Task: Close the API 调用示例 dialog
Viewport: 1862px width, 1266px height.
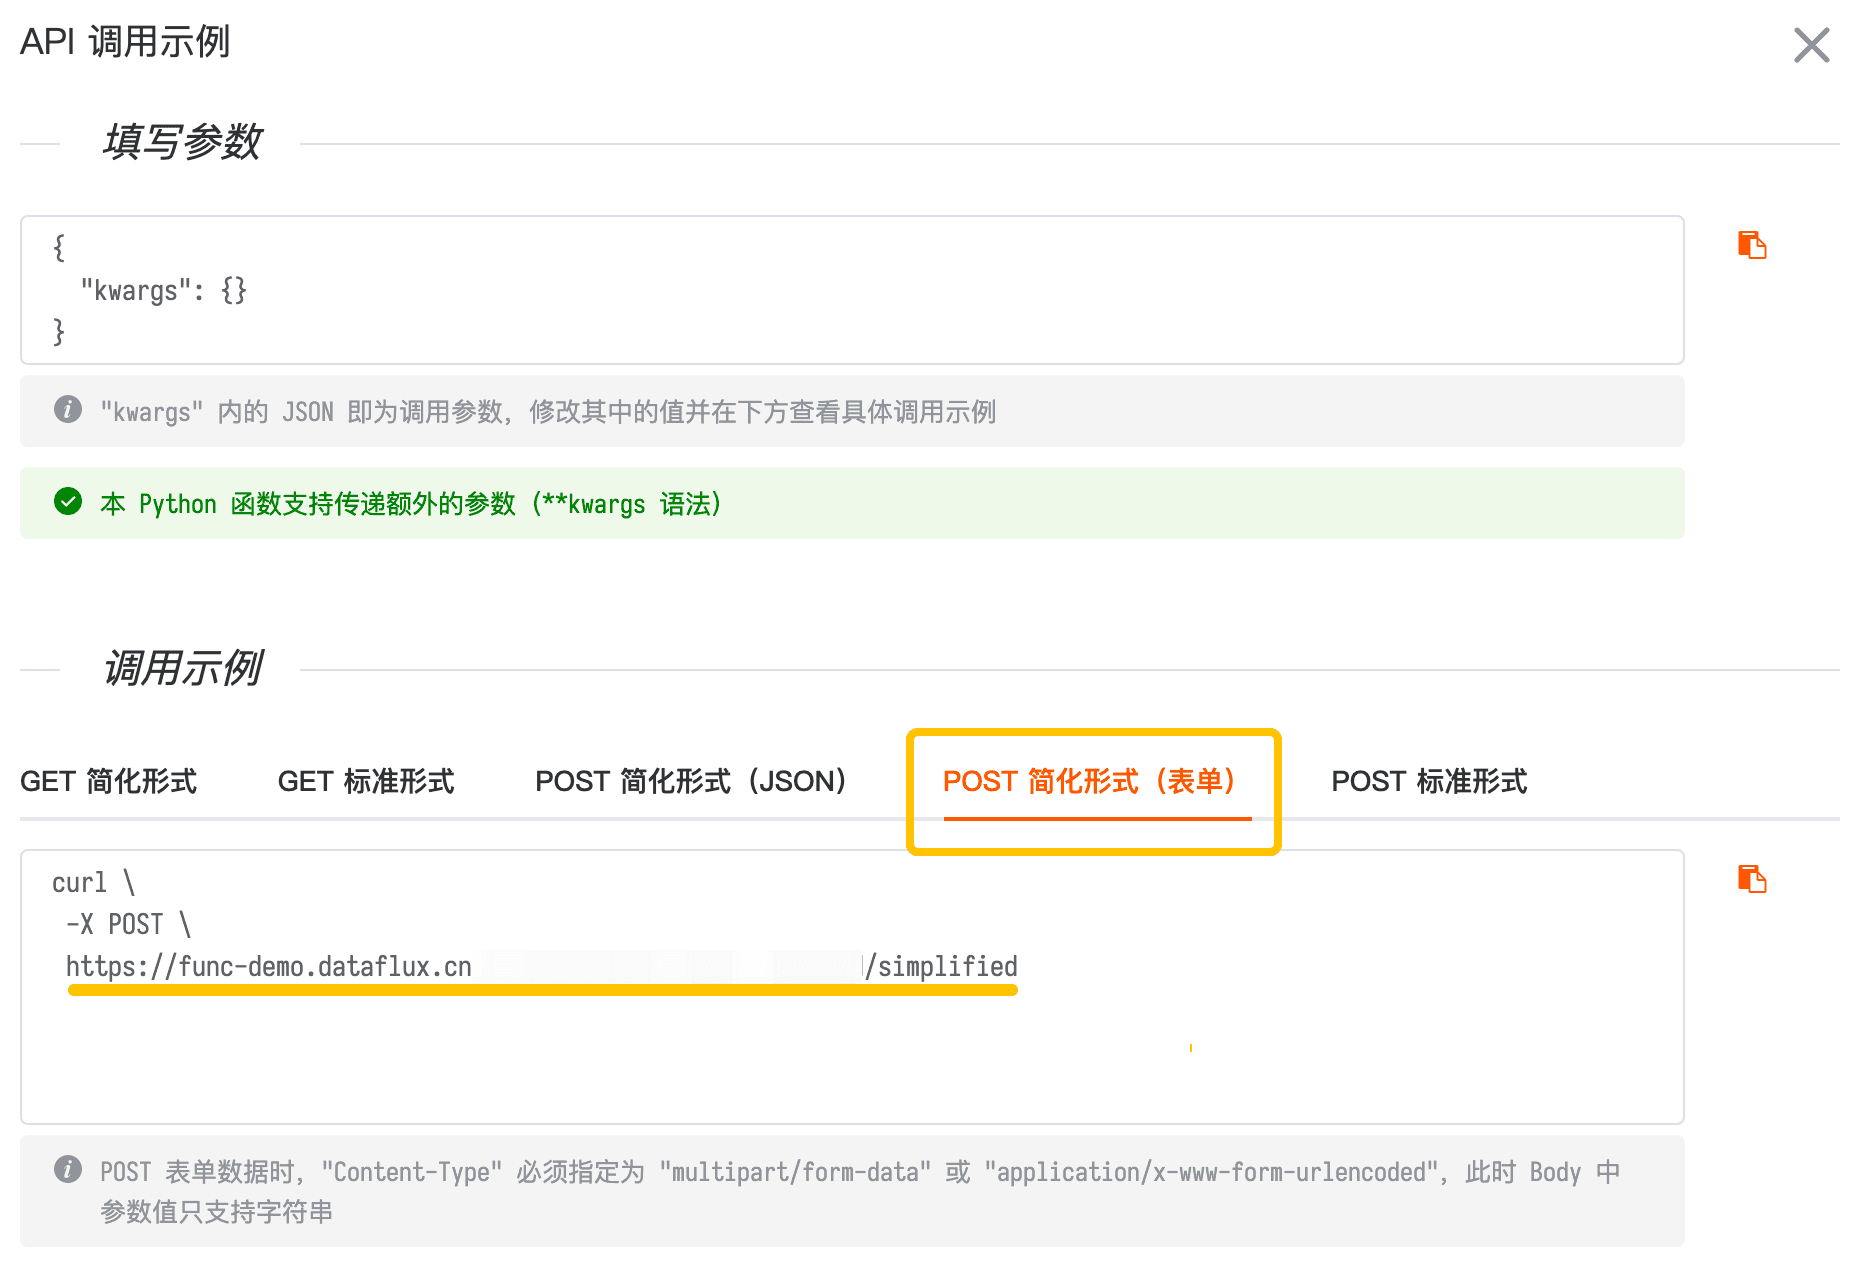Action: coord(1811,45)
